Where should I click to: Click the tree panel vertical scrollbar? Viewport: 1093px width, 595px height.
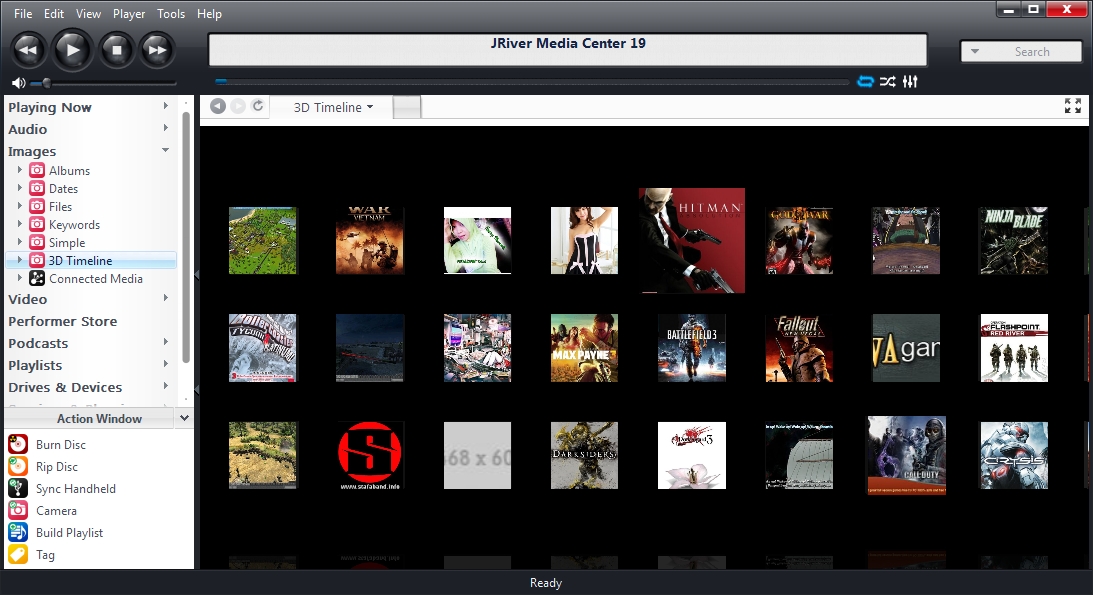[186, 237]
